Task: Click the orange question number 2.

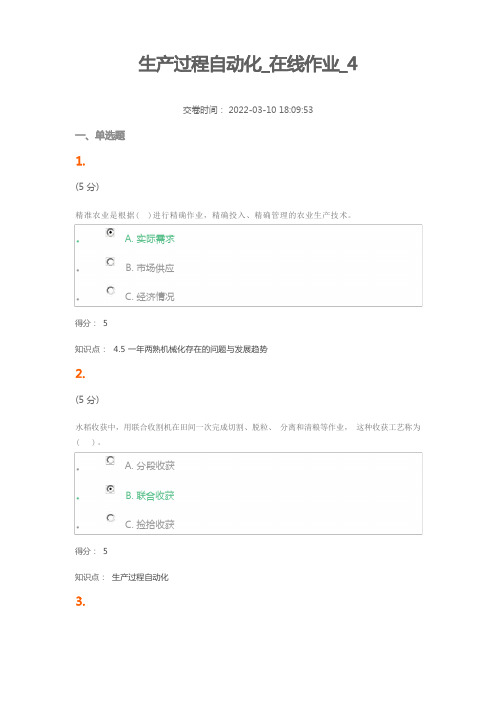Action: tap(80, 374)
